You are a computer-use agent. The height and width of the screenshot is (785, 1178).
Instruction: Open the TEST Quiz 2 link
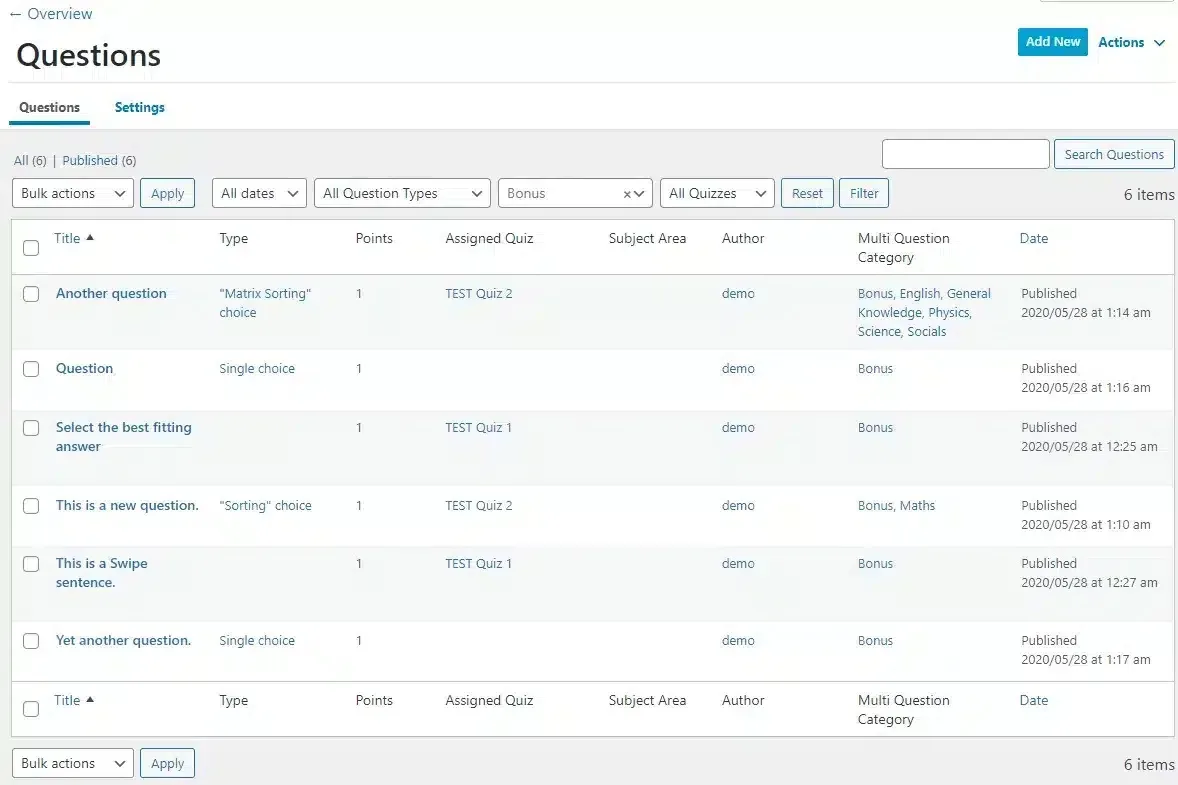tap(478, 294)
